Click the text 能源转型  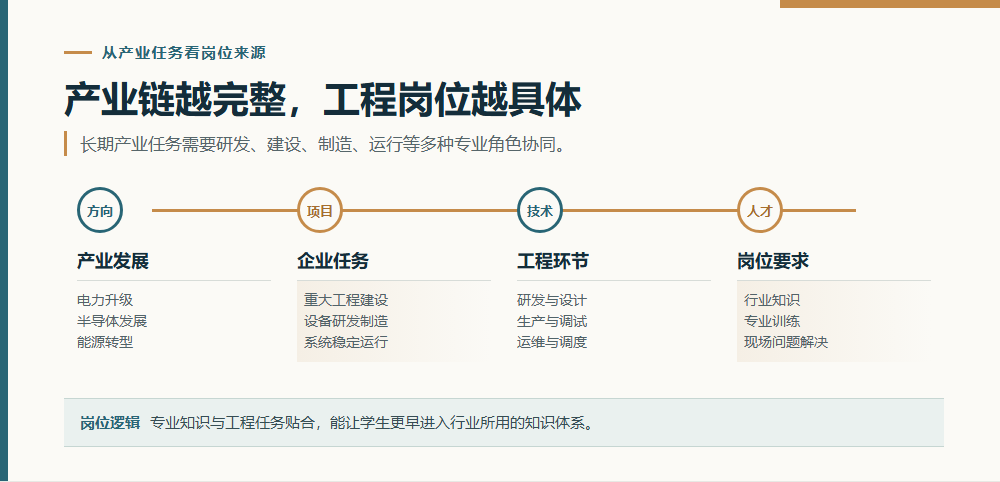tap(105, 342)
